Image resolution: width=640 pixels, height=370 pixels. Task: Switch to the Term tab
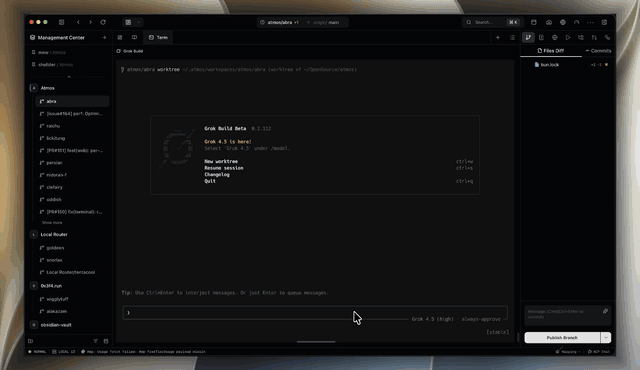tap(158, 38)
